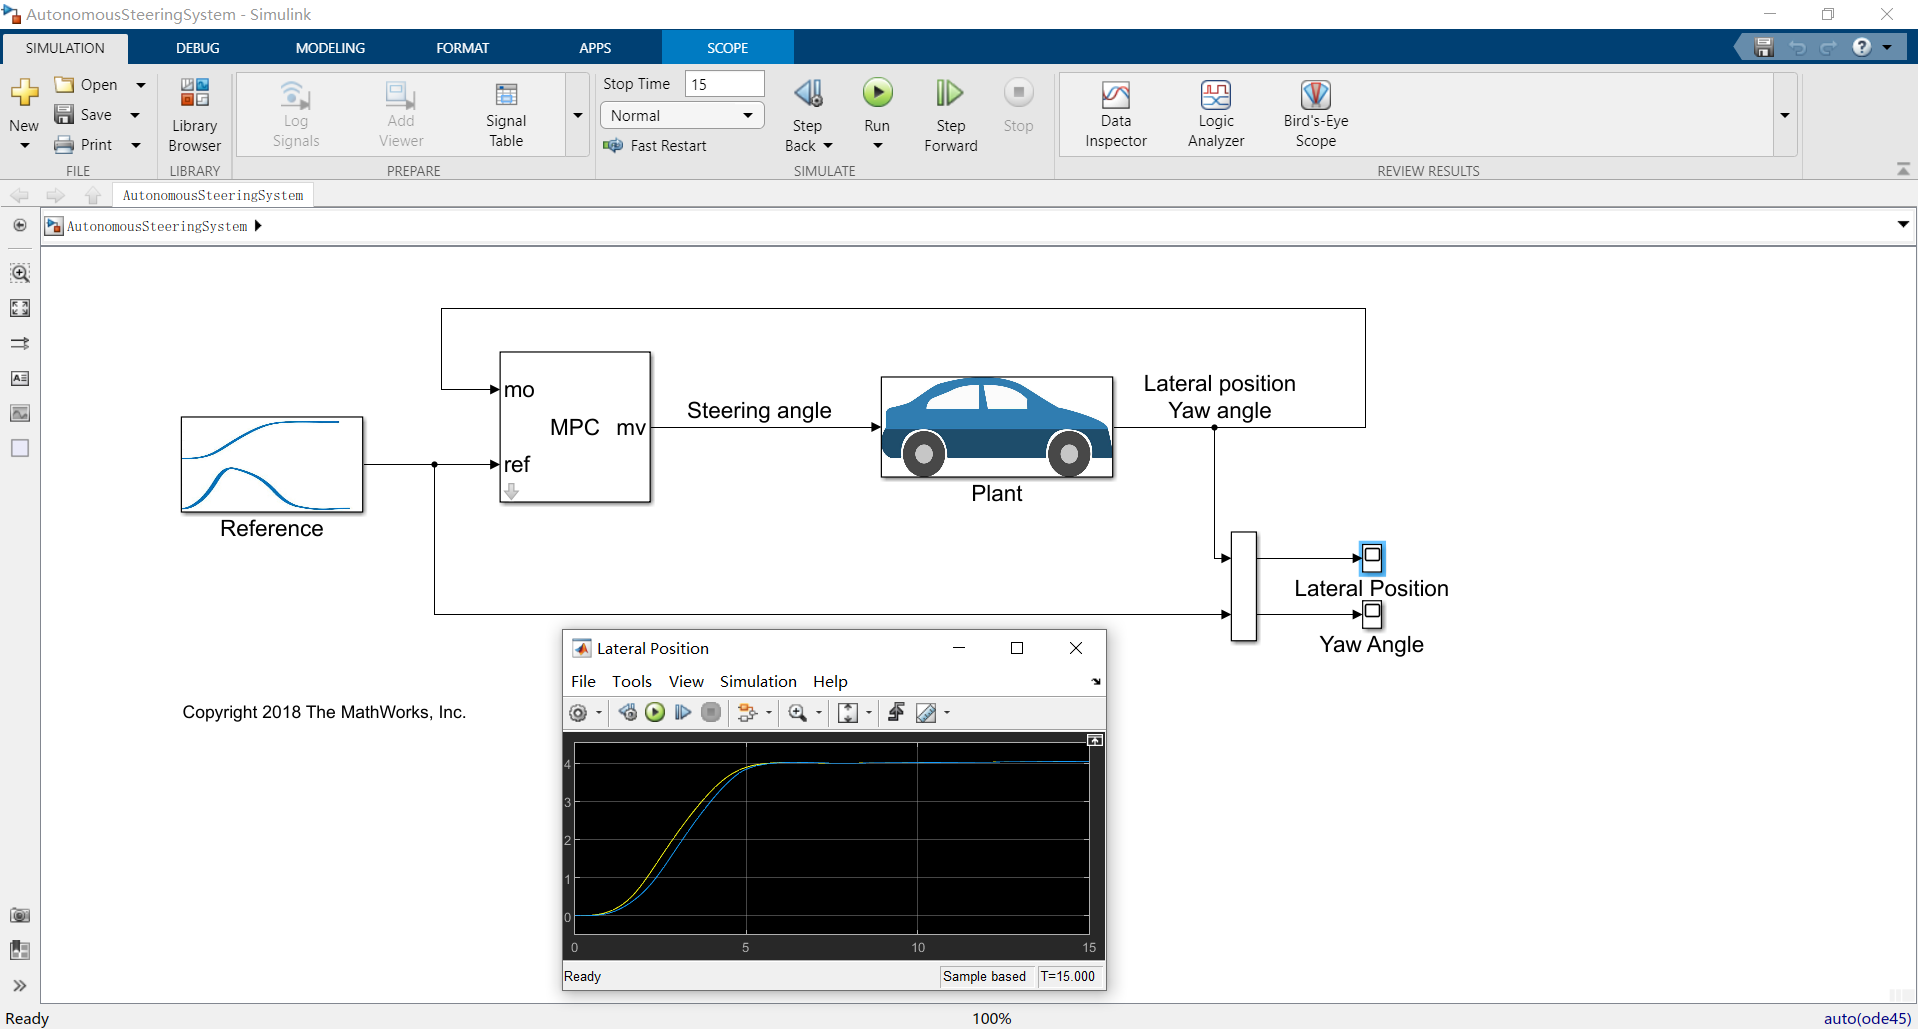Launch the Logic Analyzer tool
Viewport: 1918px width, 1029px height.
coord(1215,114)
